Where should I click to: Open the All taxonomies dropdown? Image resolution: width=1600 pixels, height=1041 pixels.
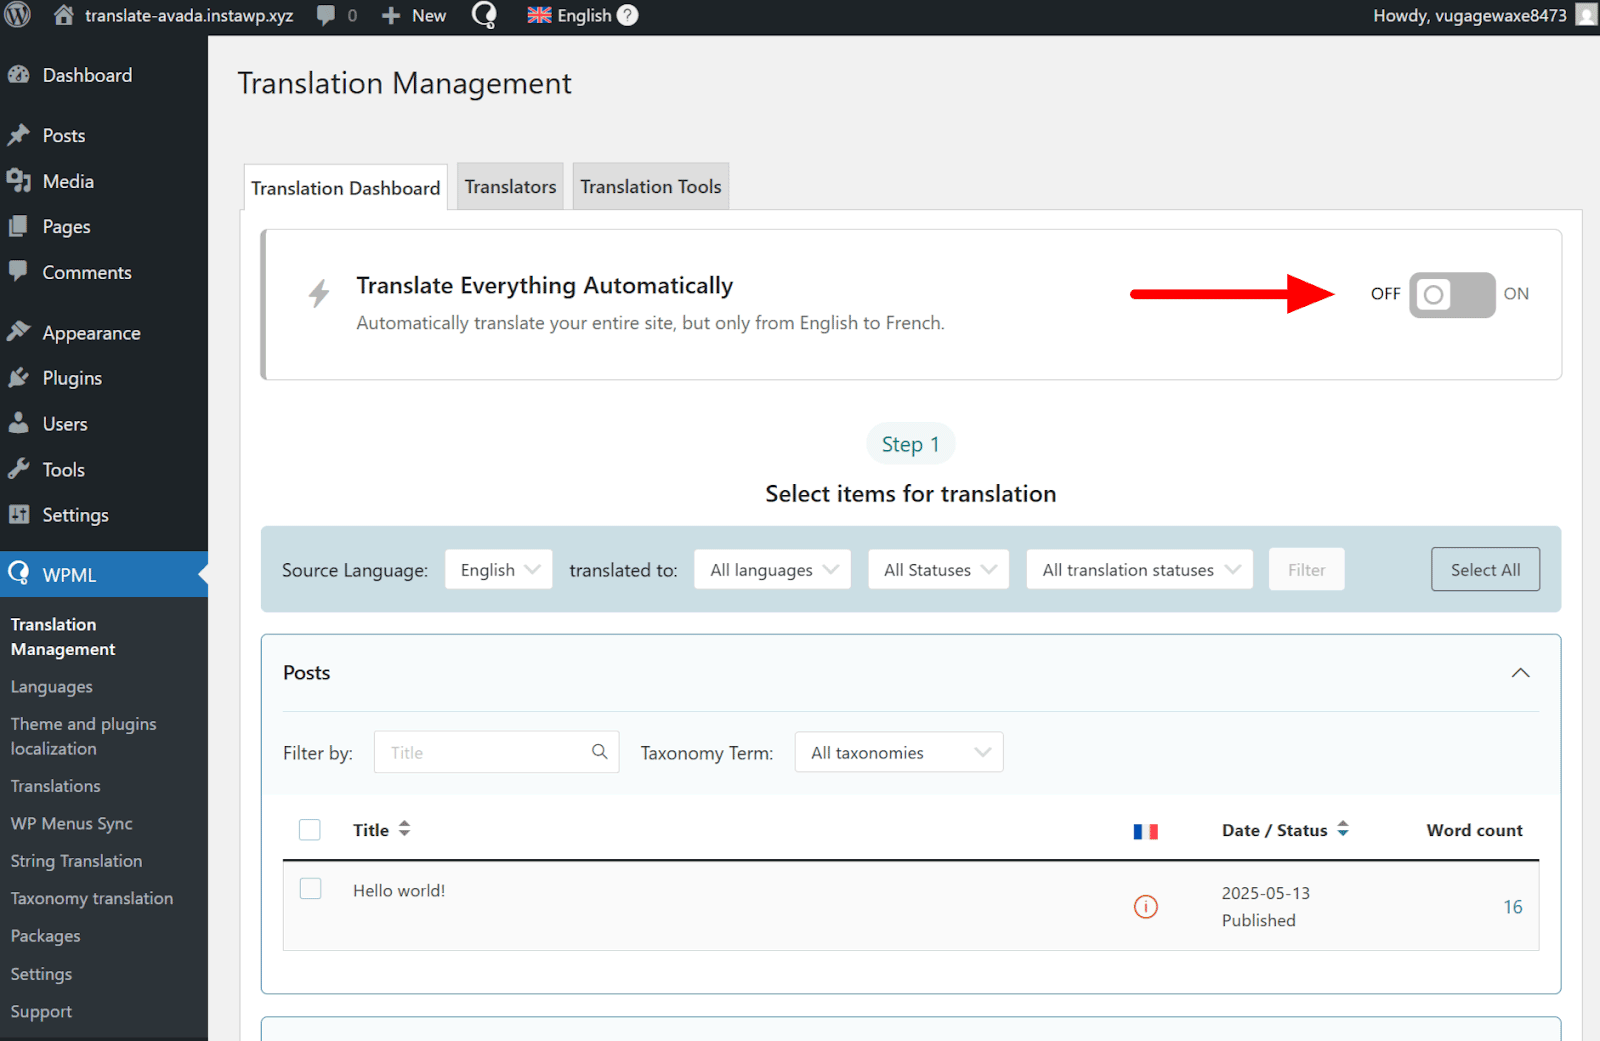[899, 752]
